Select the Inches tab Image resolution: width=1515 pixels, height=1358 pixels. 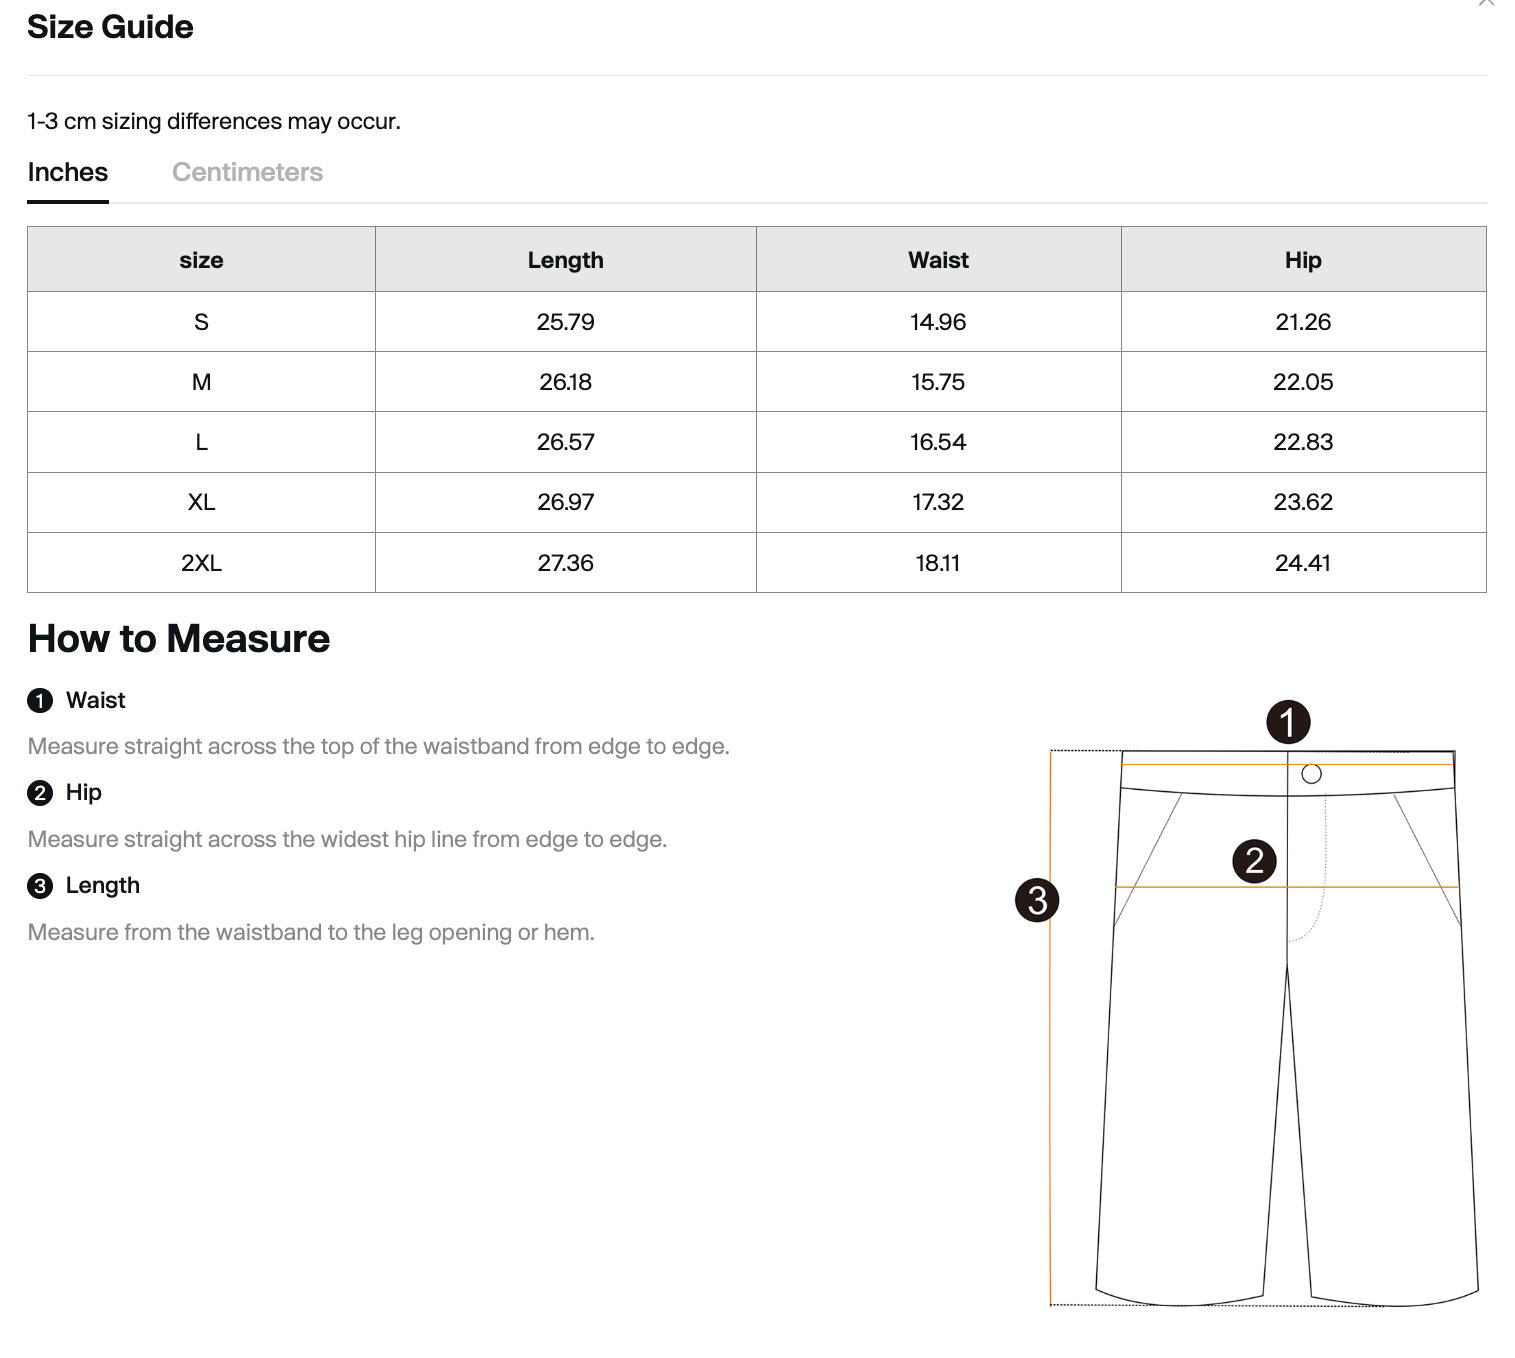coord(68,172)
